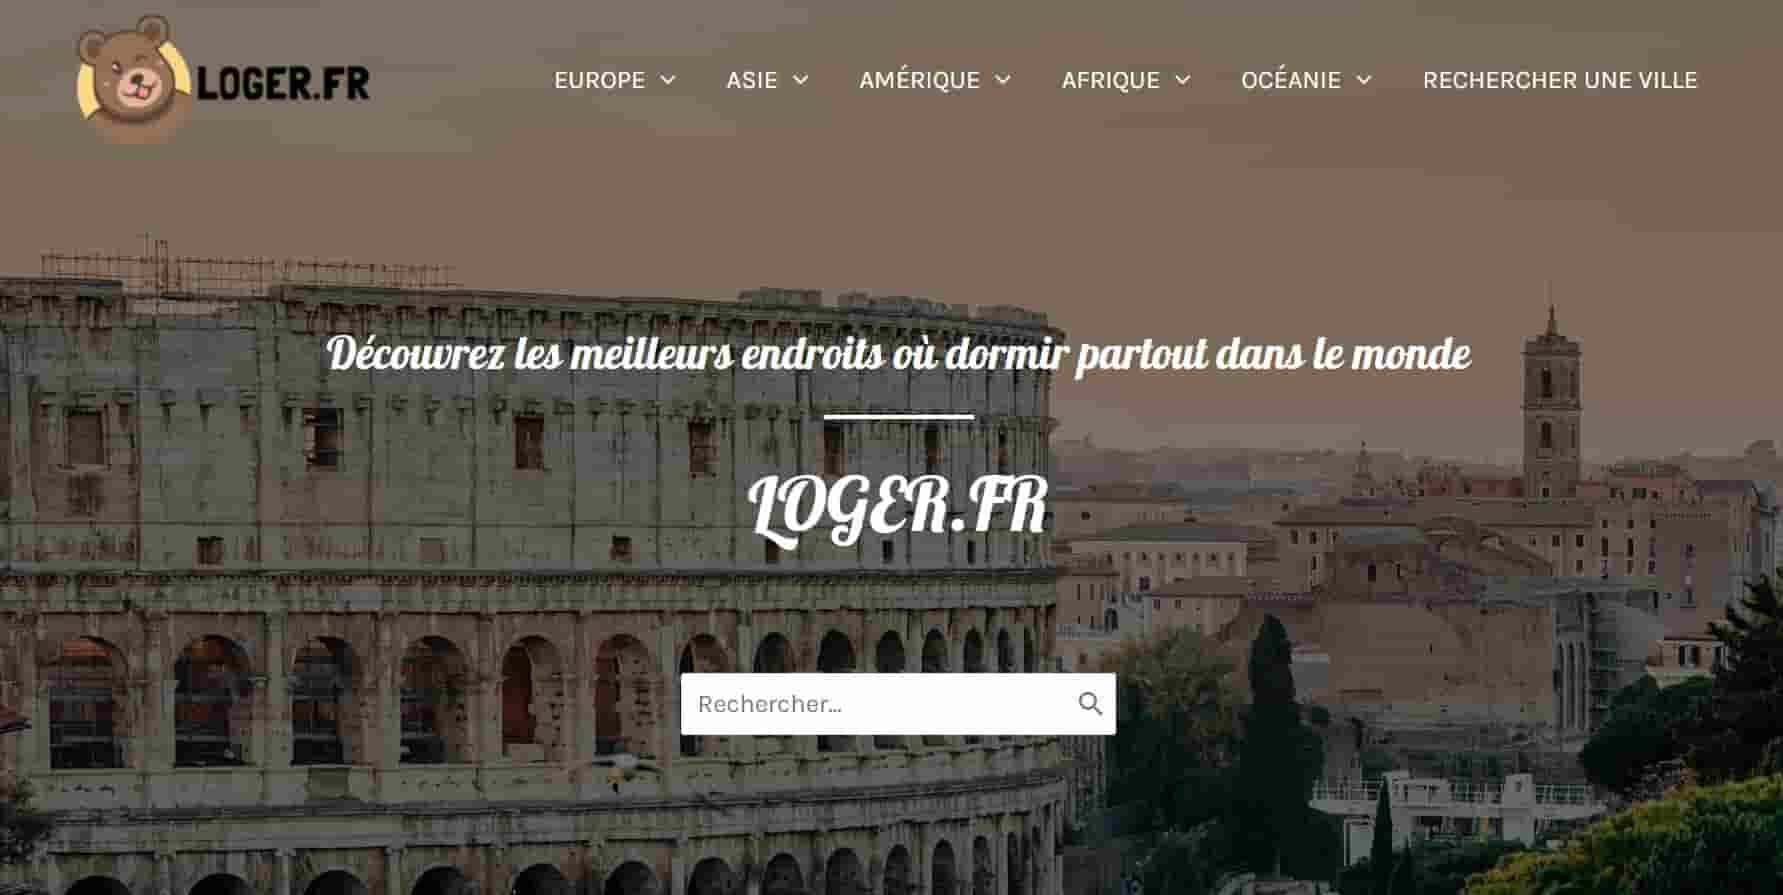Open the EUROPE menu item
The width and height of the screenshot is (1783, 895).
[599, 80]
